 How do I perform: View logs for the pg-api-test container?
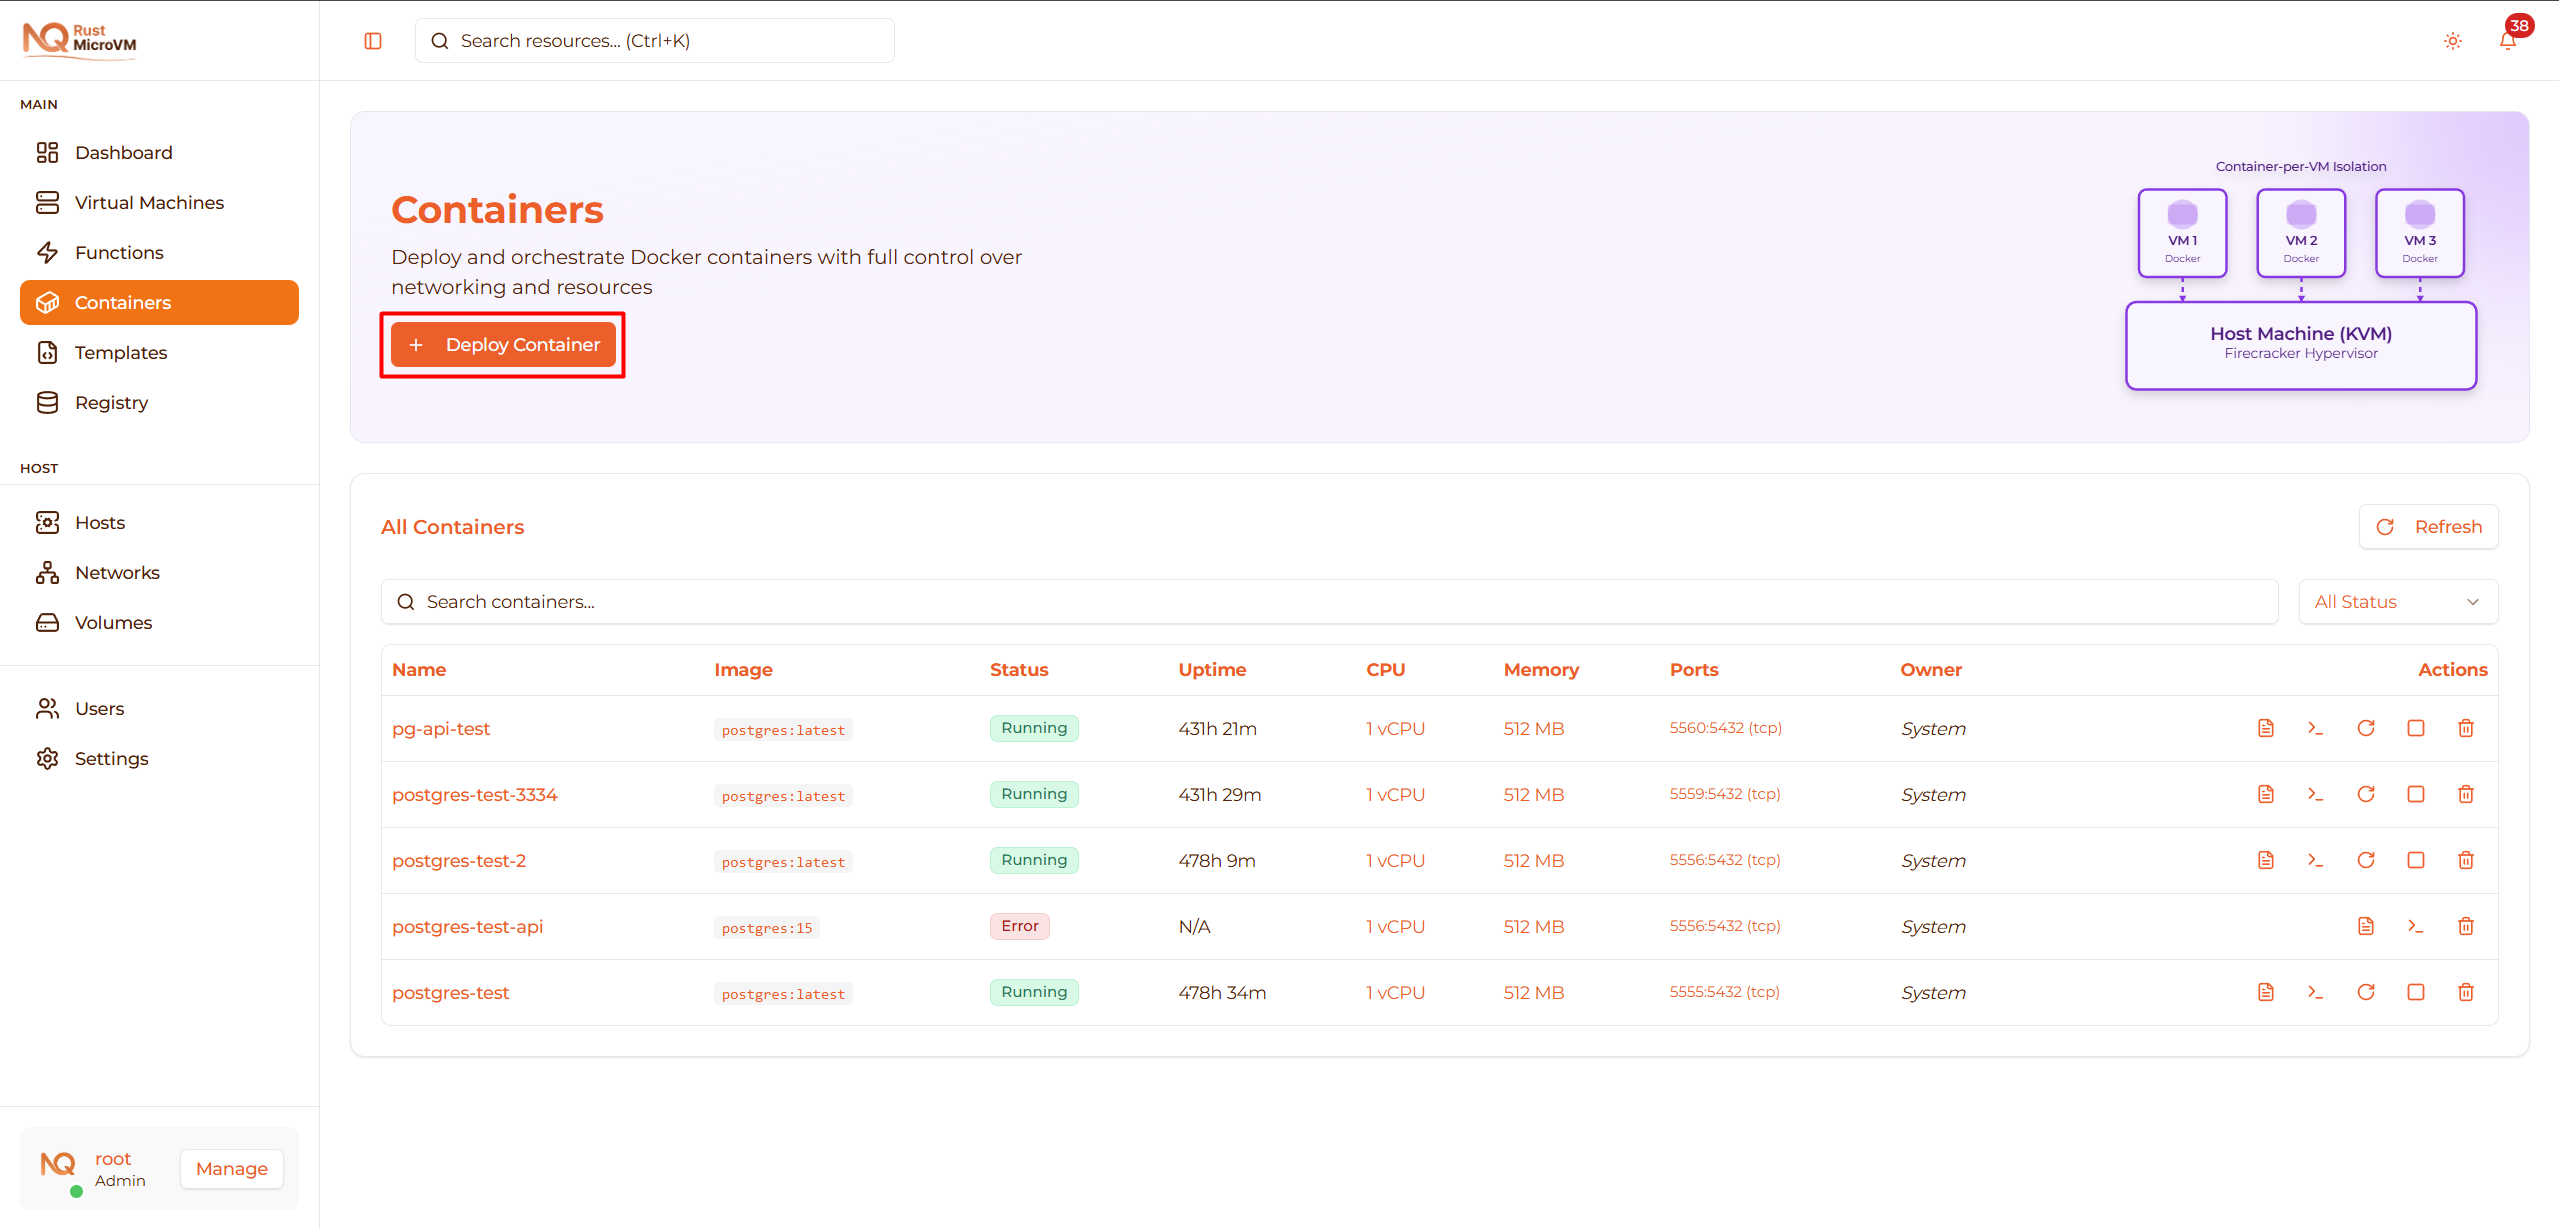click(2266, 728)
